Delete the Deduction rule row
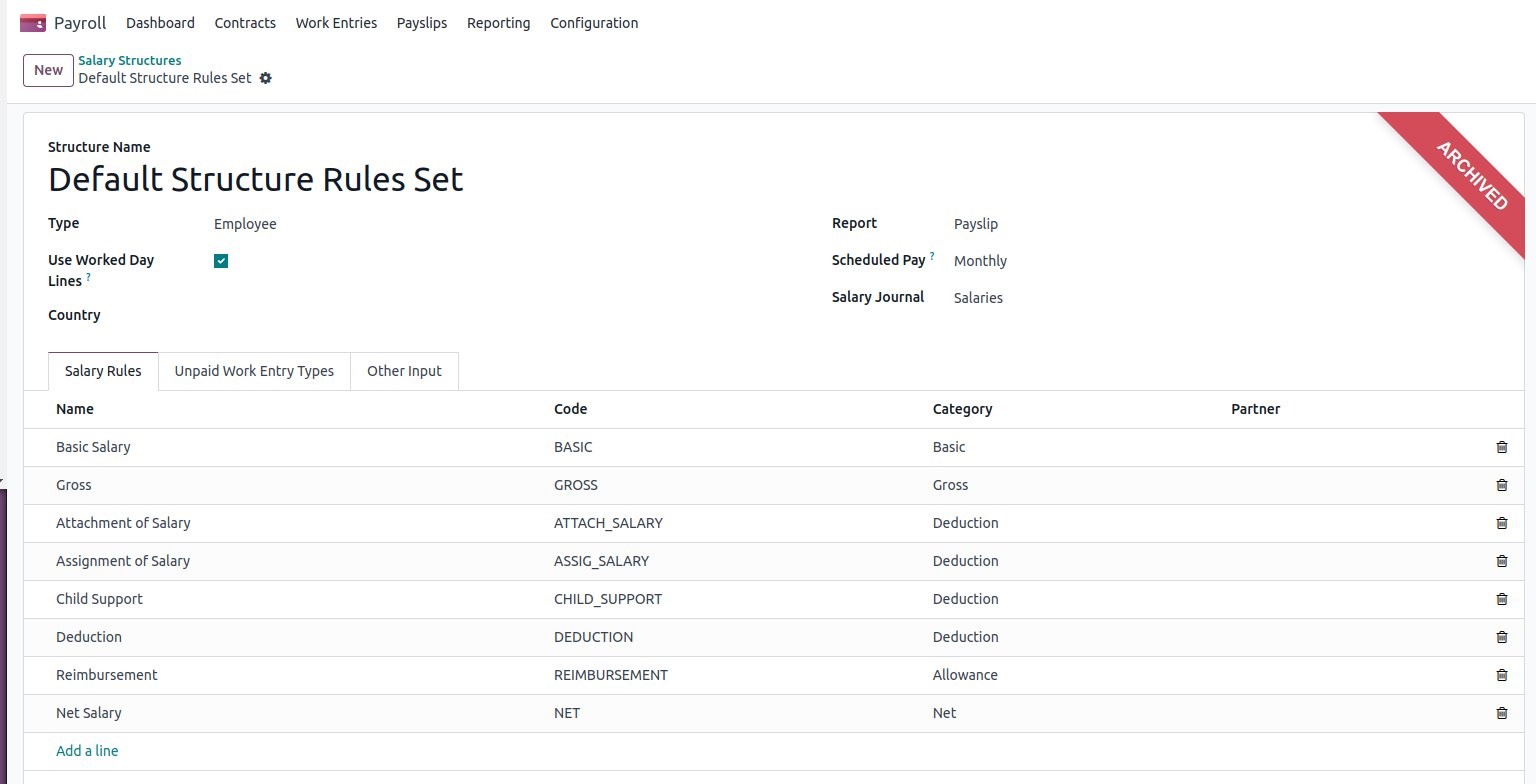 pyautogui.click(x=1501, y=637)
